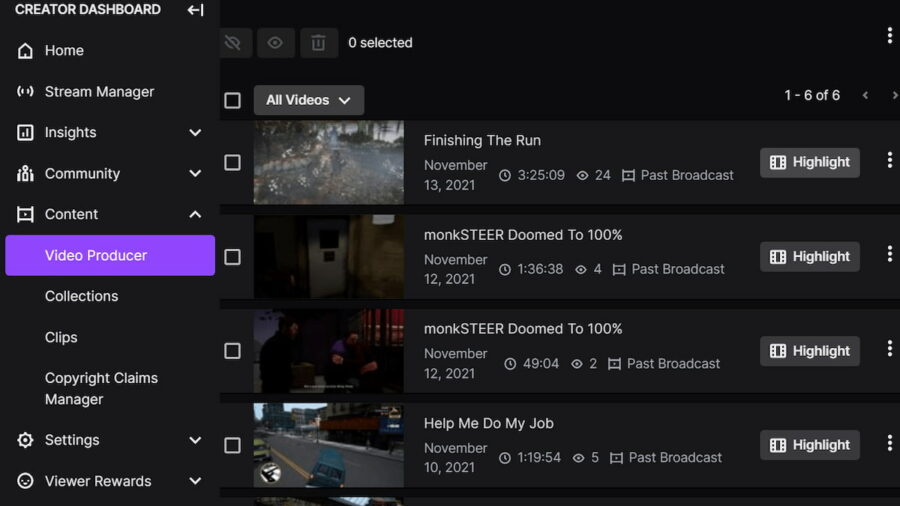
Task: Go to previous page of videos
Action: click(865, 95)
